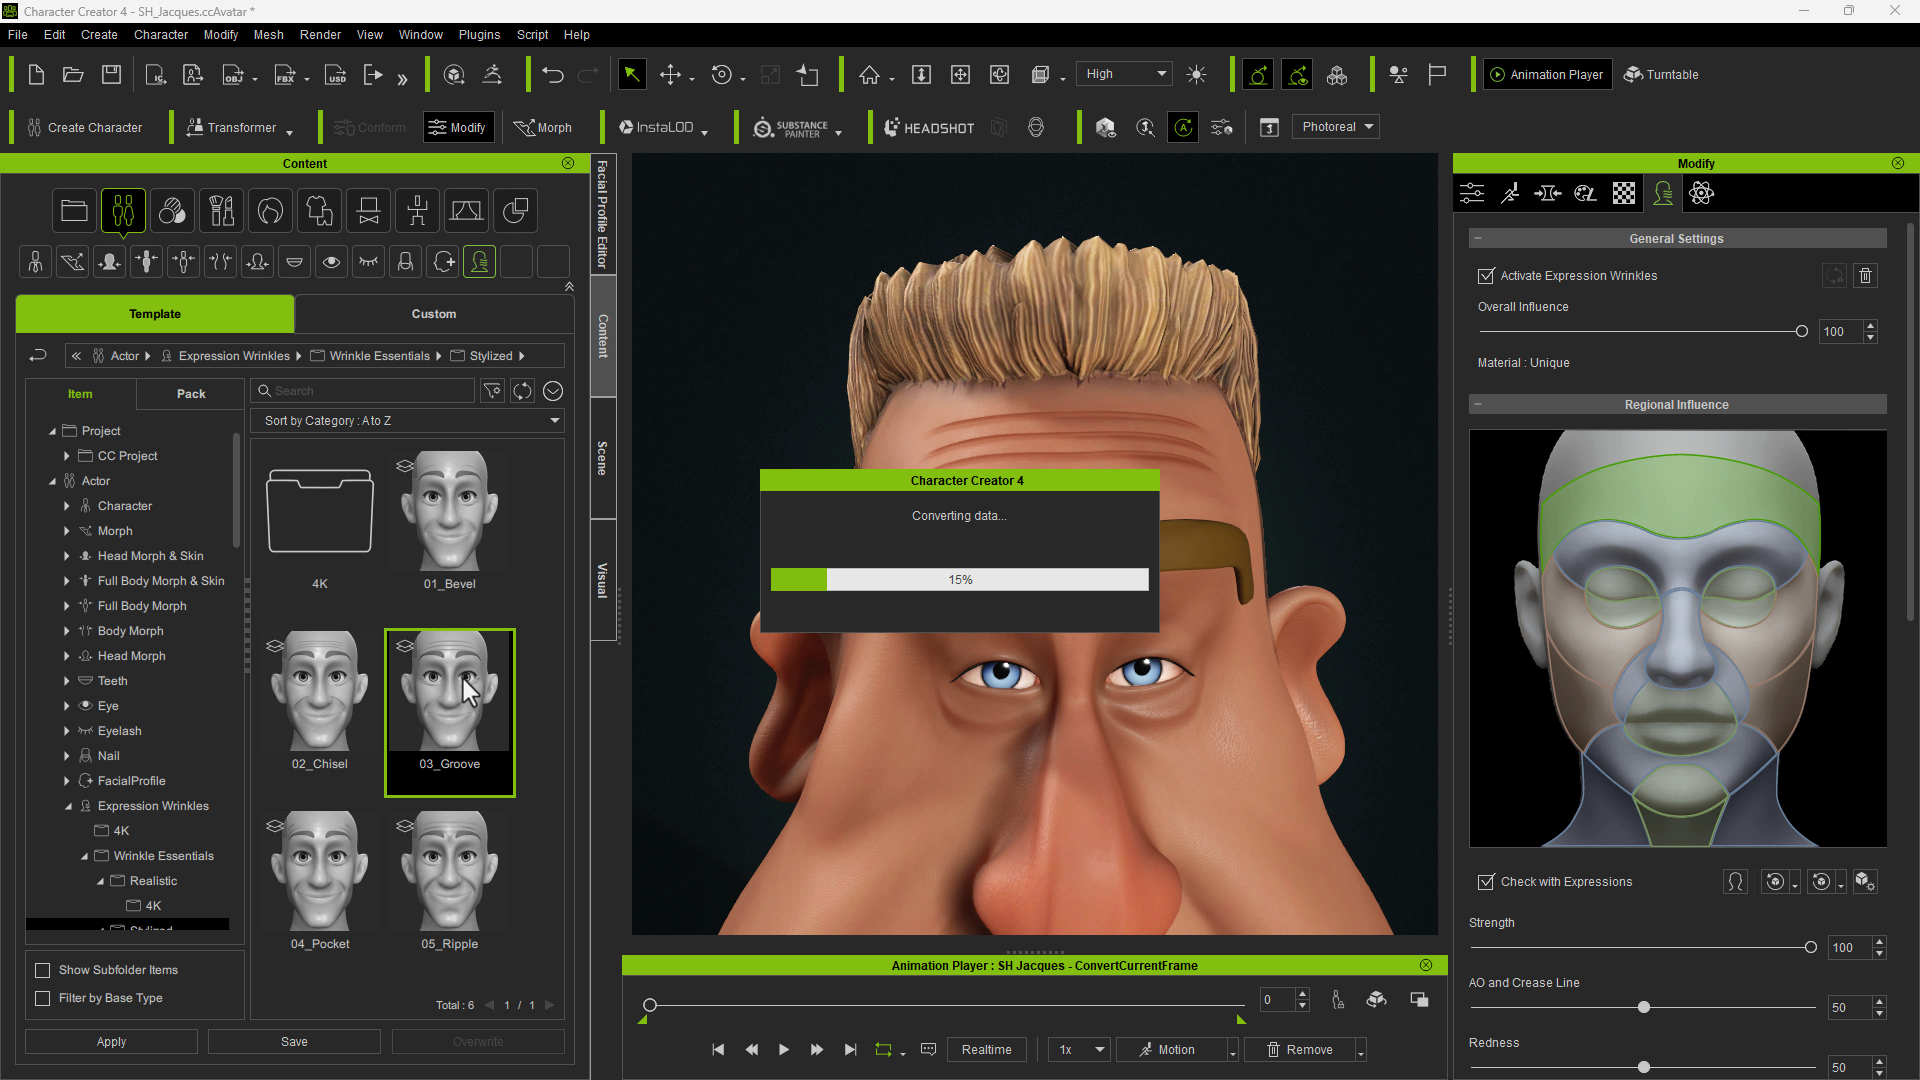
Task: Adjust the Strength slider handle
Action: point(1810,948)
